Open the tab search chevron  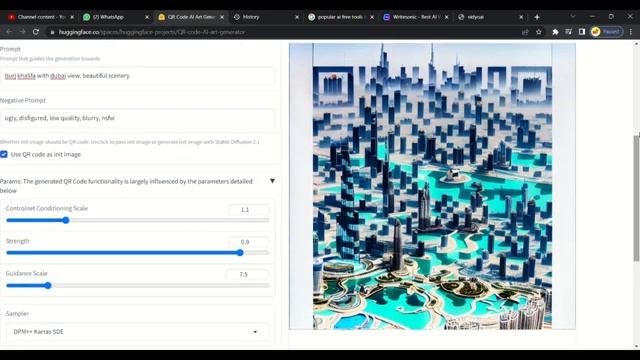tap(573, 17)
